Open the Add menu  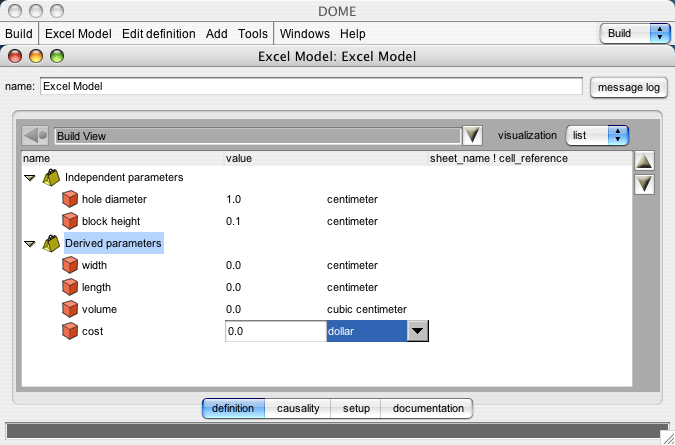(x=217, y=34)
